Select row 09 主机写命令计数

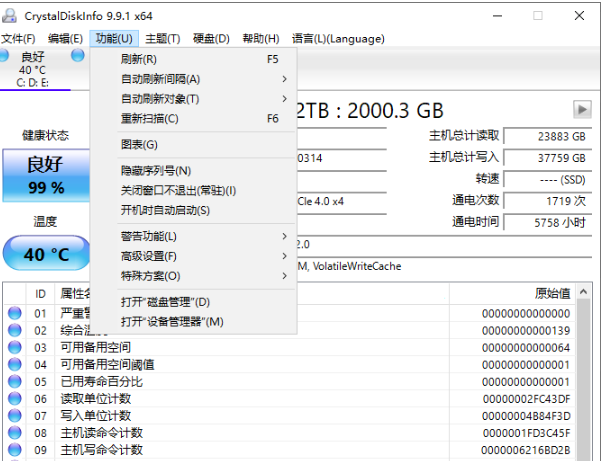(x=290, y=450)
